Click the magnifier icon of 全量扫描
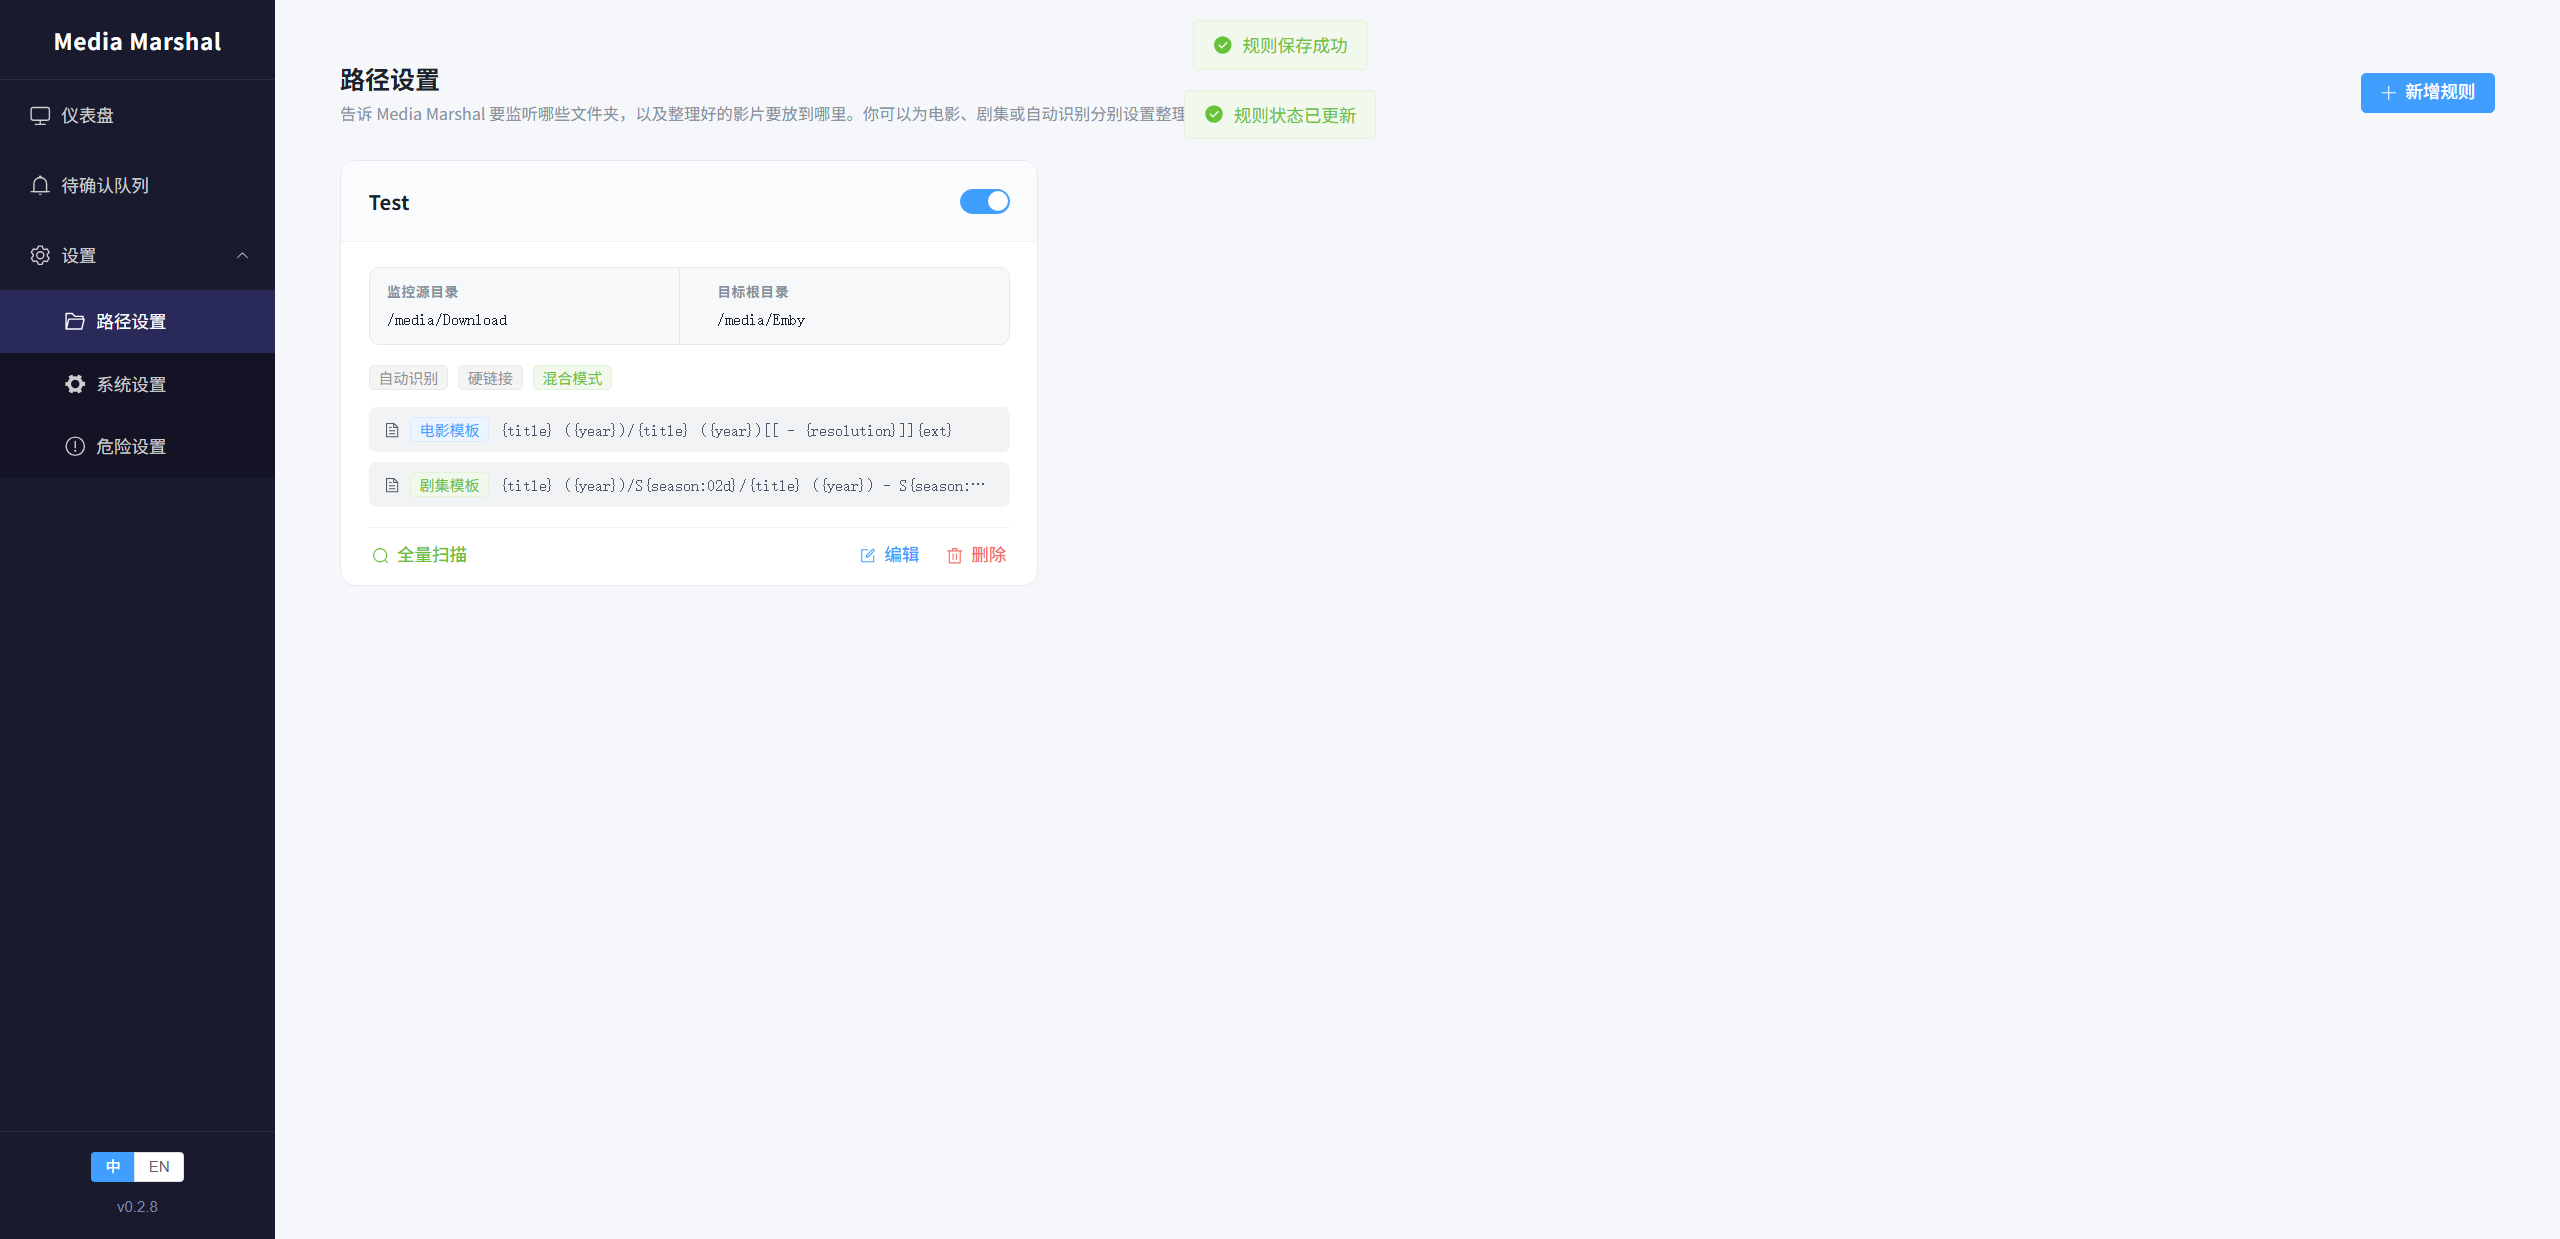 (x=380, y=555)
